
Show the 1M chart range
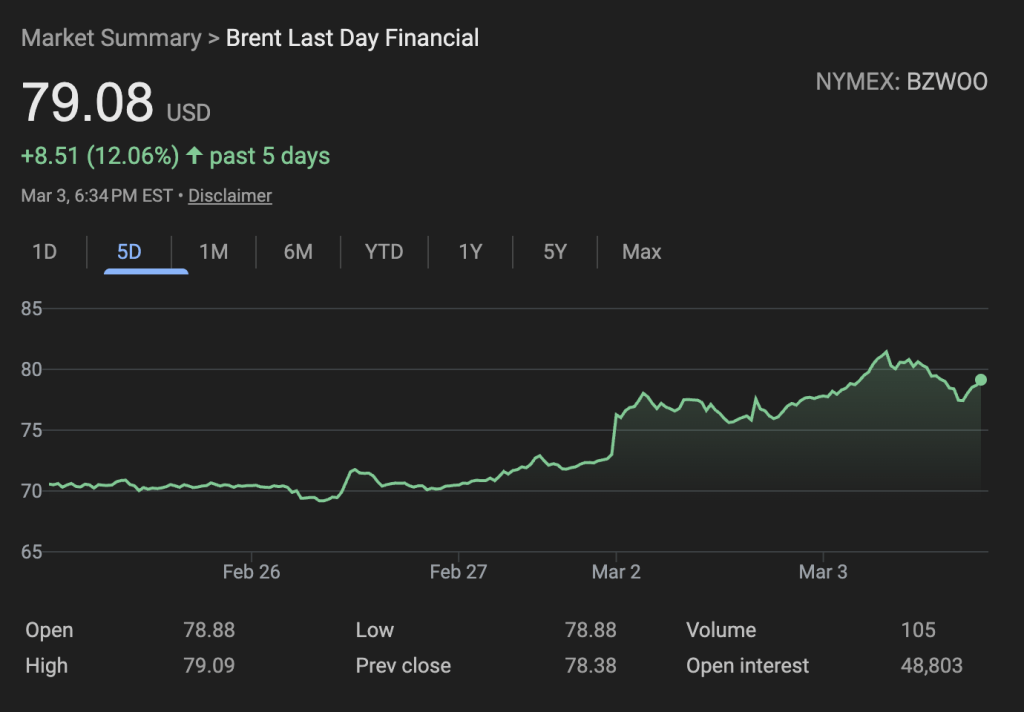tap(213, 252)
